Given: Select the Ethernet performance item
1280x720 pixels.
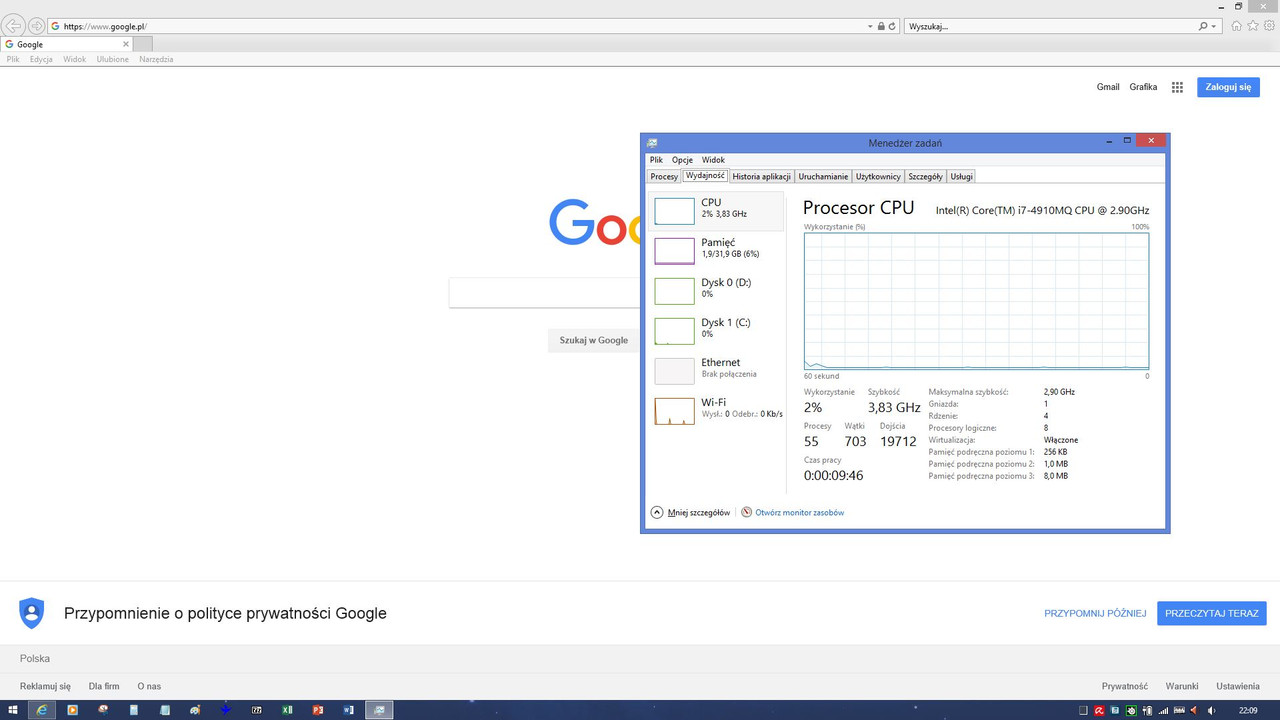Looking at the screenshot, I should 716,370.
